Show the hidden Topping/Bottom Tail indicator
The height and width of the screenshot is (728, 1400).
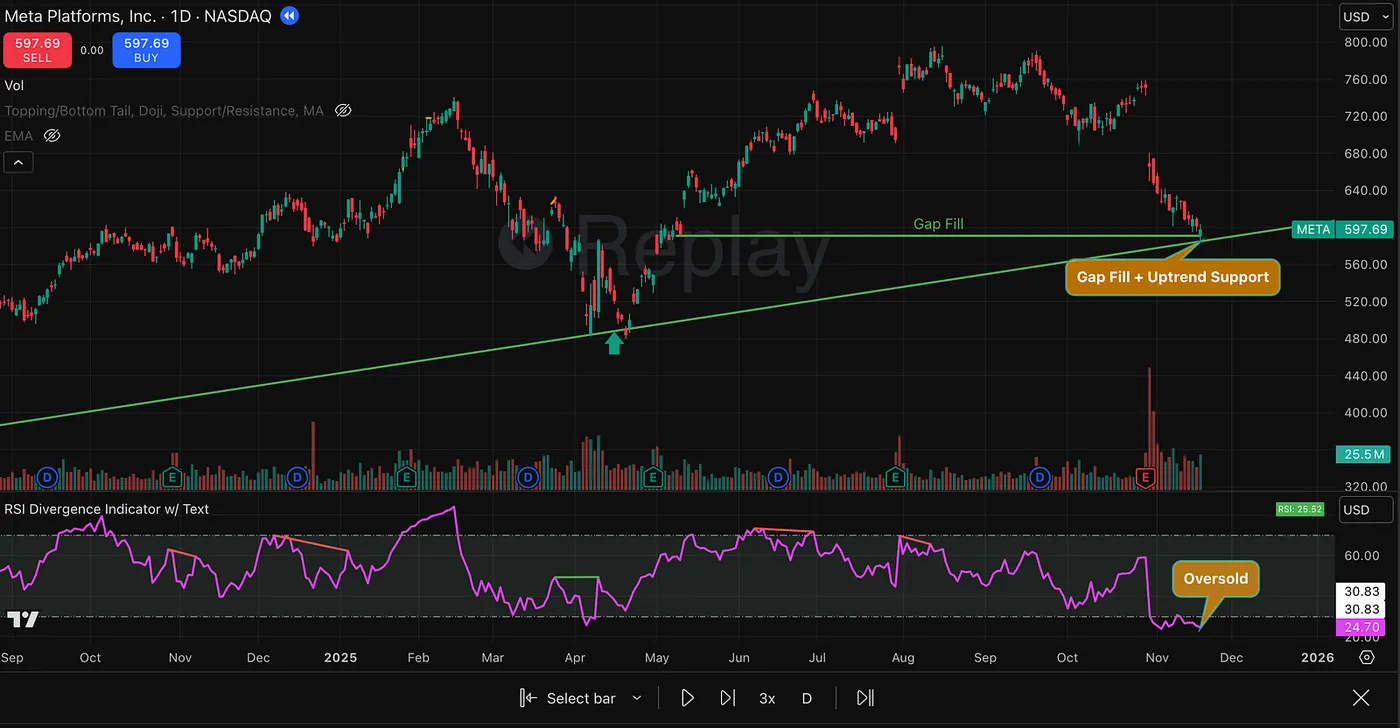(x=343, y=111)
